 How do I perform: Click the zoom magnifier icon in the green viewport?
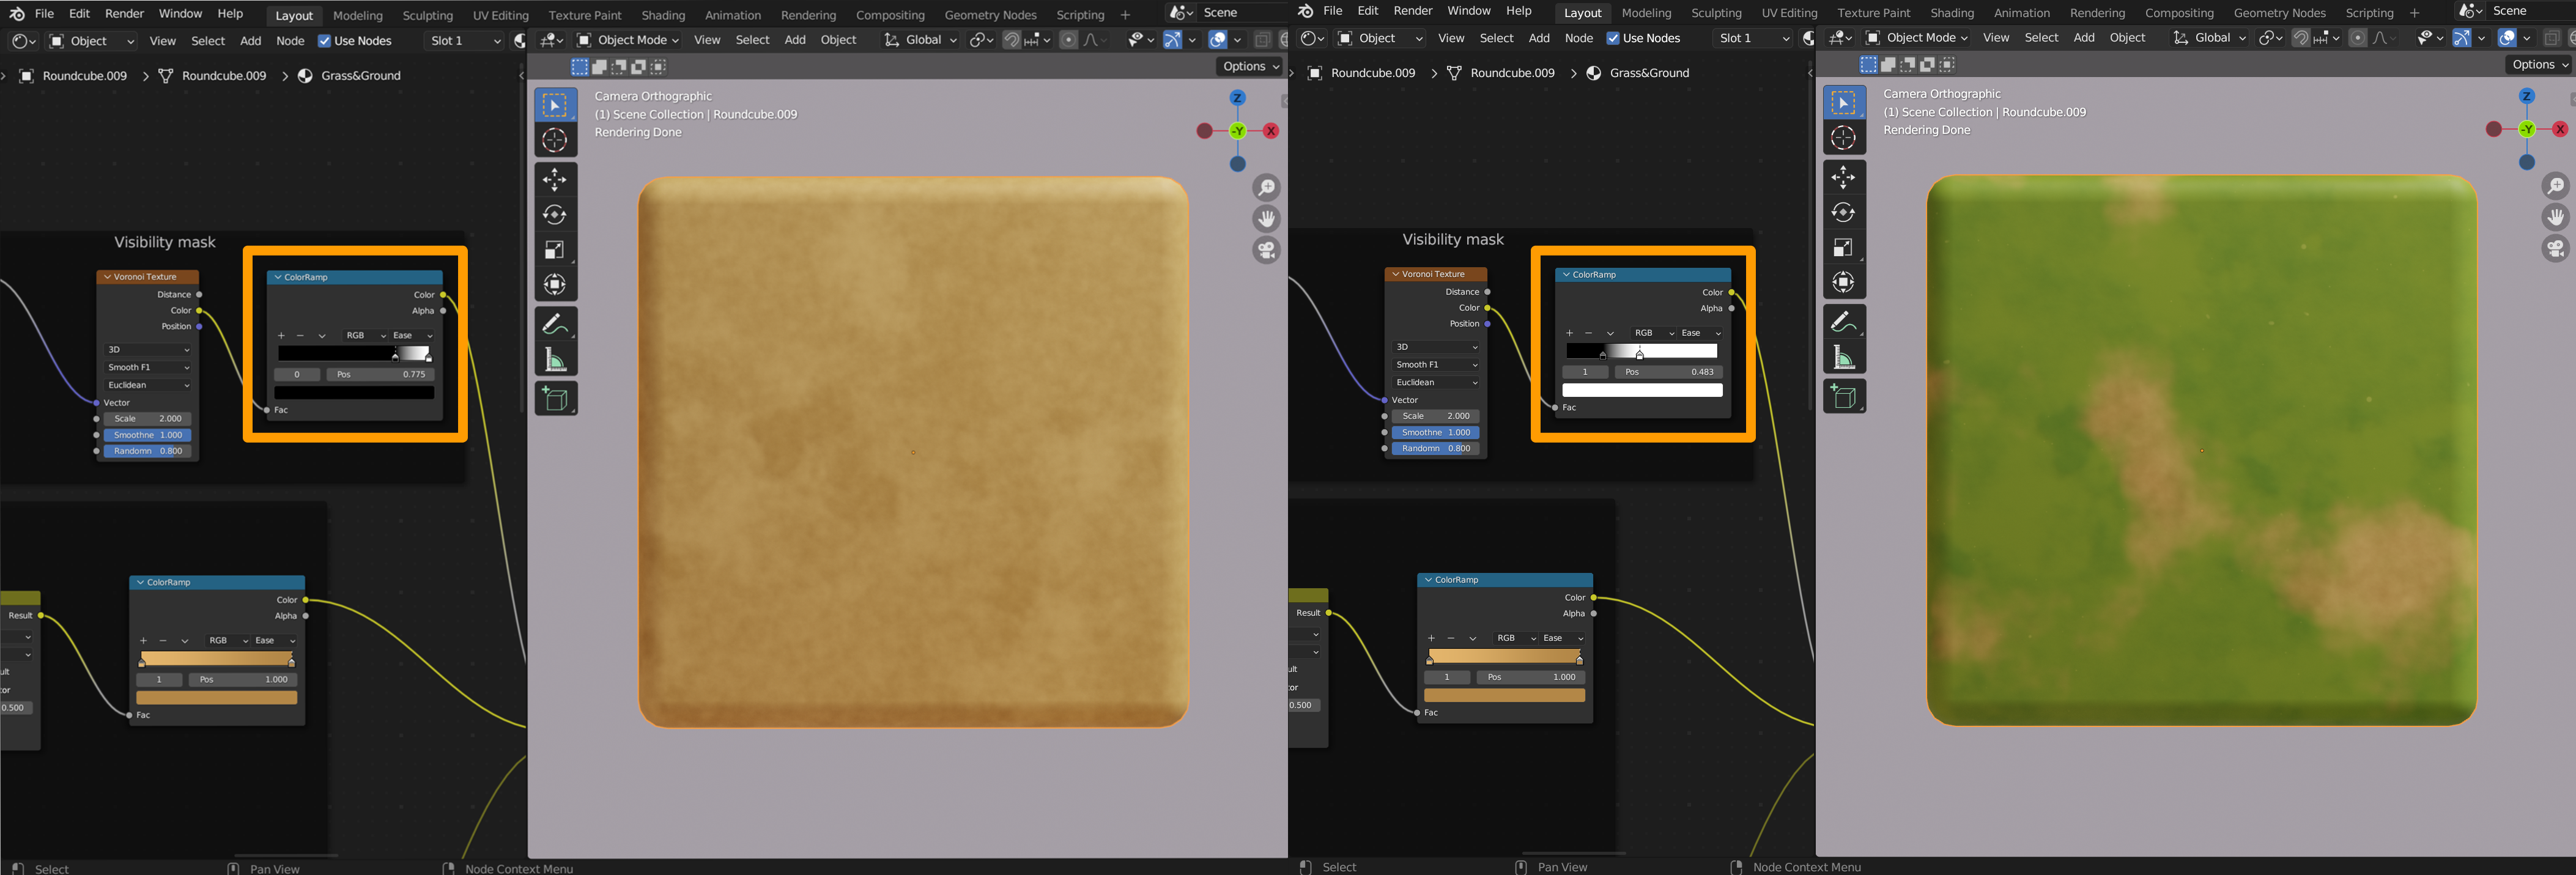click(2555, 186)
